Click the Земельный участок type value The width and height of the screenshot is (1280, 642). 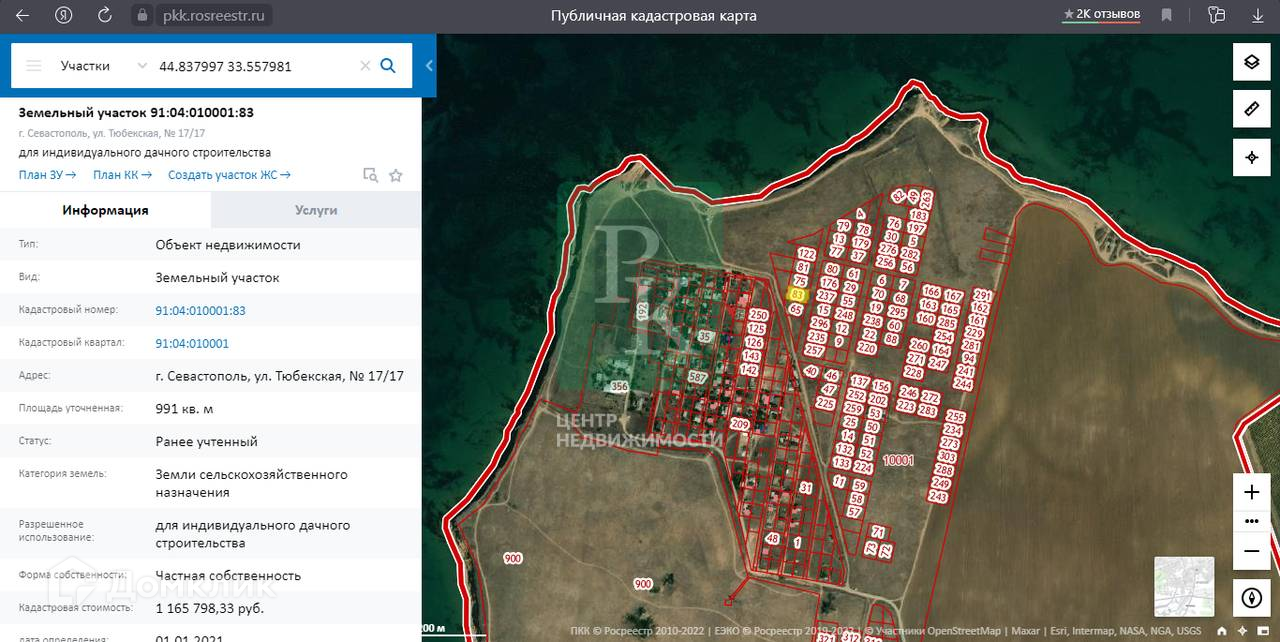217,278
